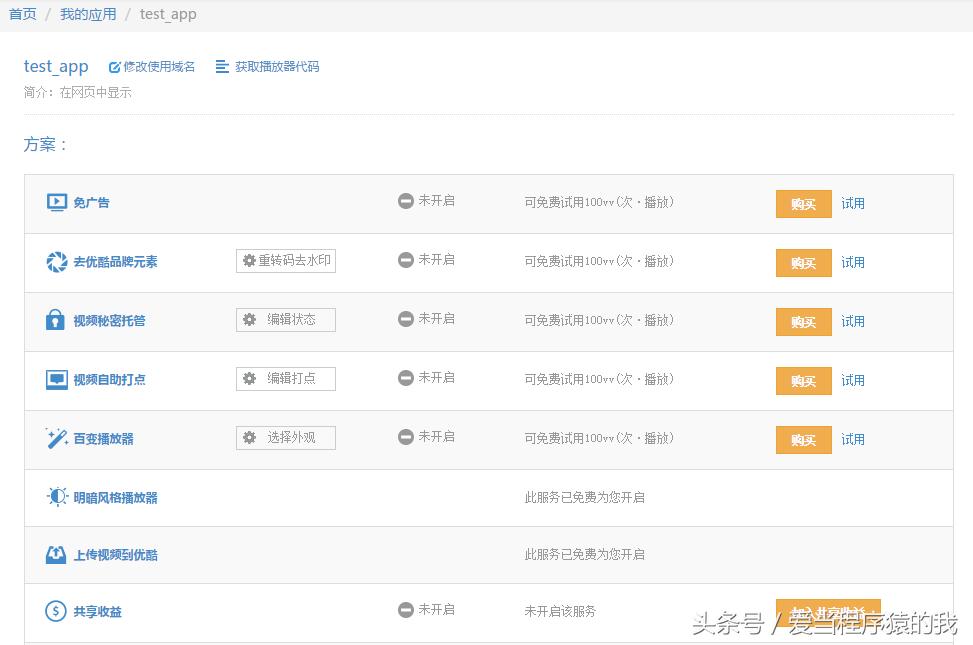Select the 共享收益 dollar icon

click(58, 611)
